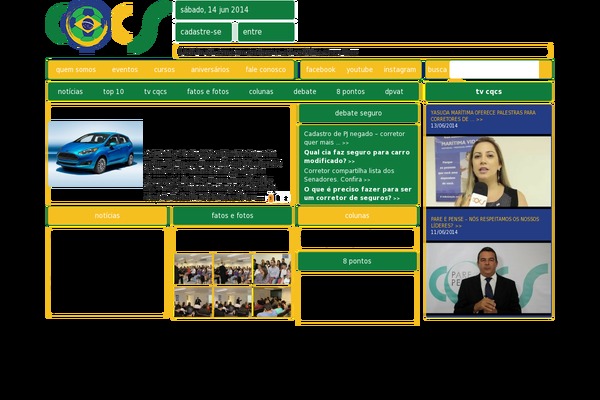
Task: Open the colunas tab in green bar
Action: point(261,91)
